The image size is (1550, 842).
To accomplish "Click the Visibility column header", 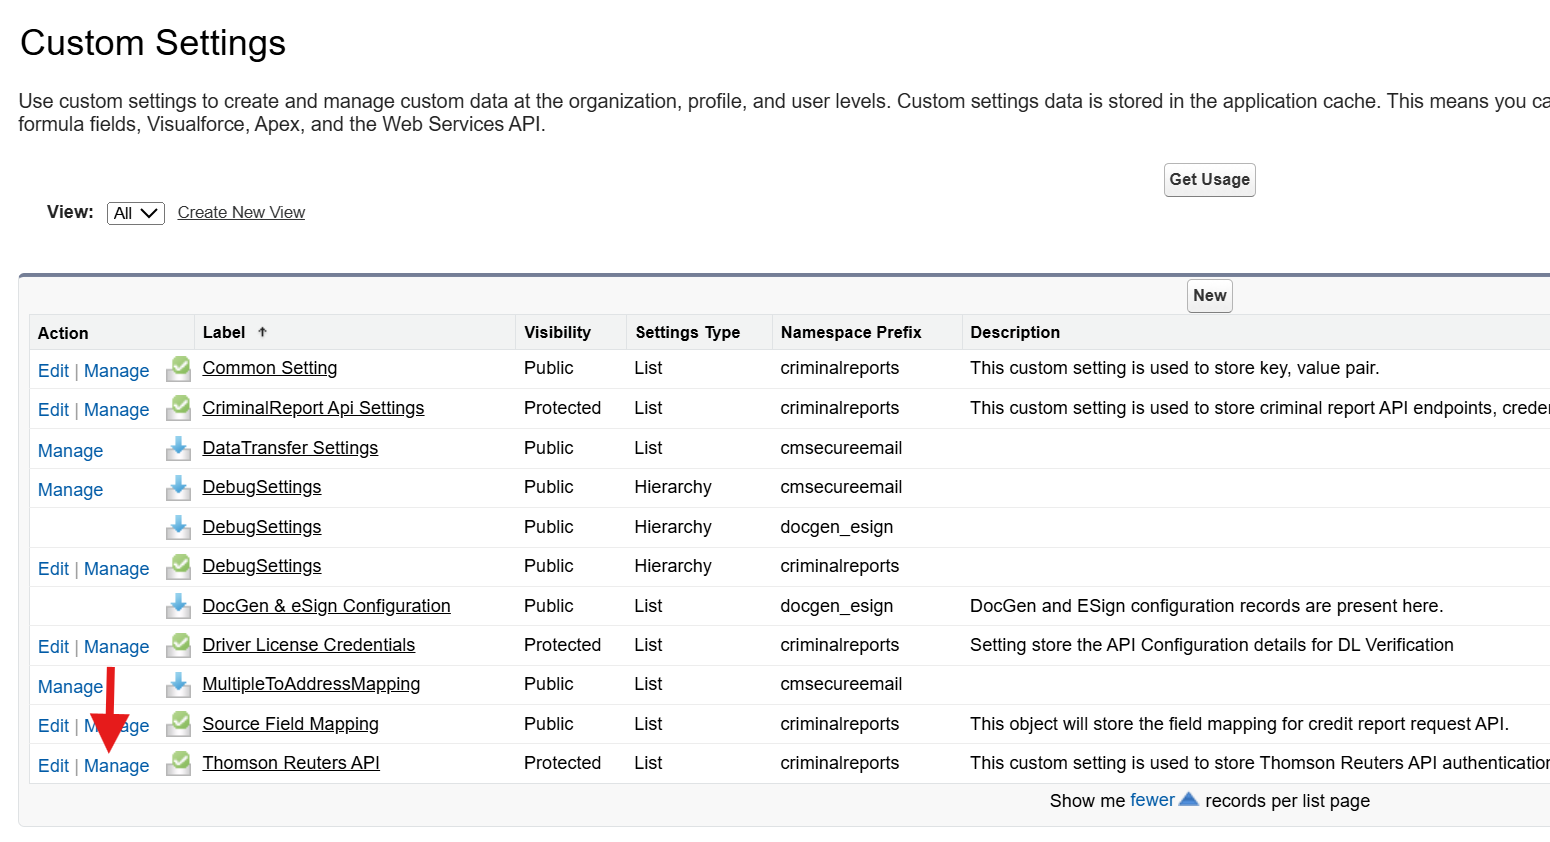I will (557, 332).
